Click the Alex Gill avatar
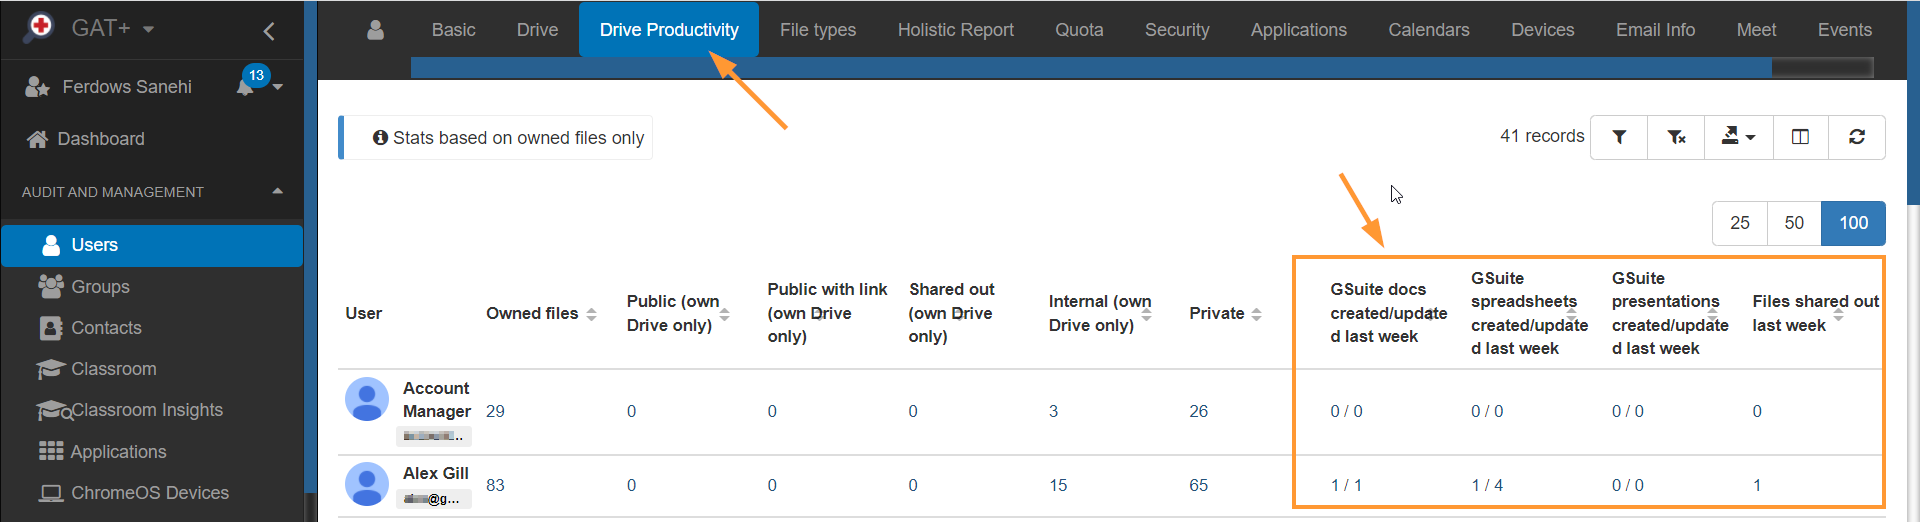The height and width of the screenshot is (522, 1920). coord(367,484)
